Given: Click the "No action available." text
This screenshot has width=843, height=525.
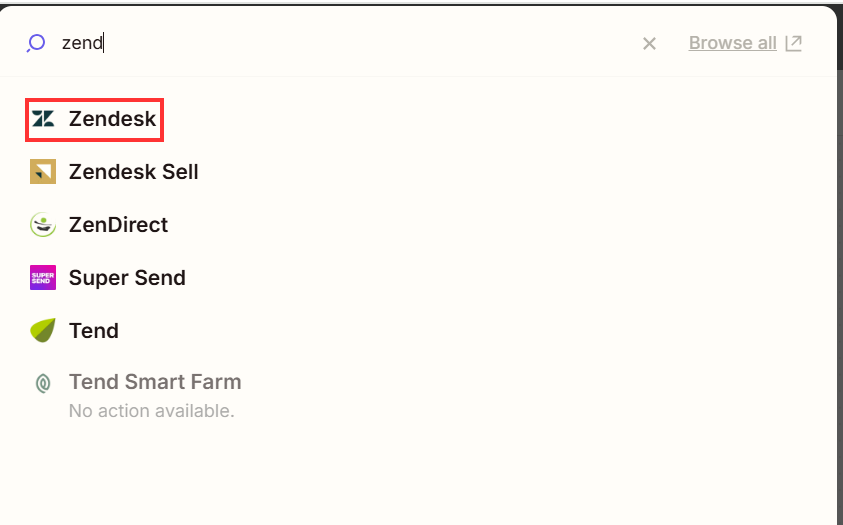Looking at the screenshot, I should [151, 410].
